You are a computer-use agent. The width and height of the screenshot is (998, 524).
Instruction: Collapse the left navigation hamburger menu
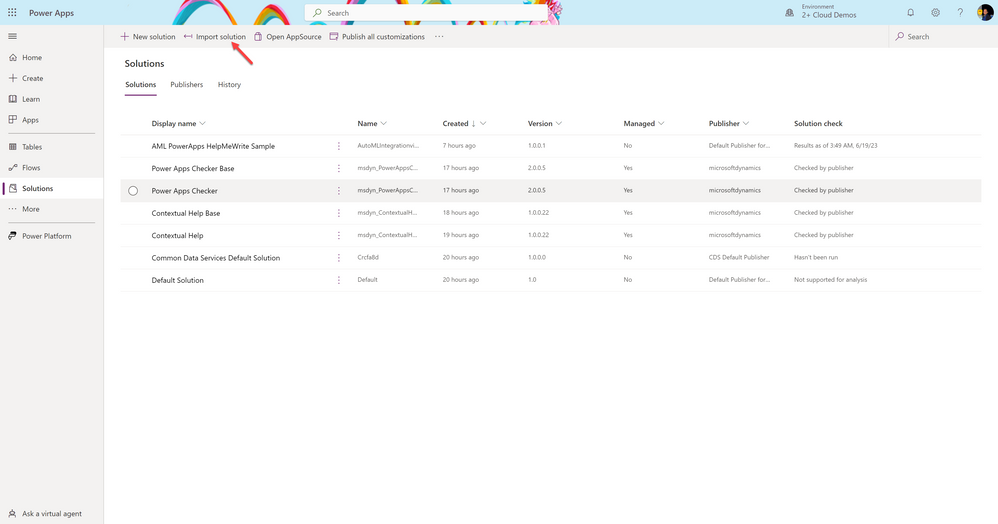12,36
